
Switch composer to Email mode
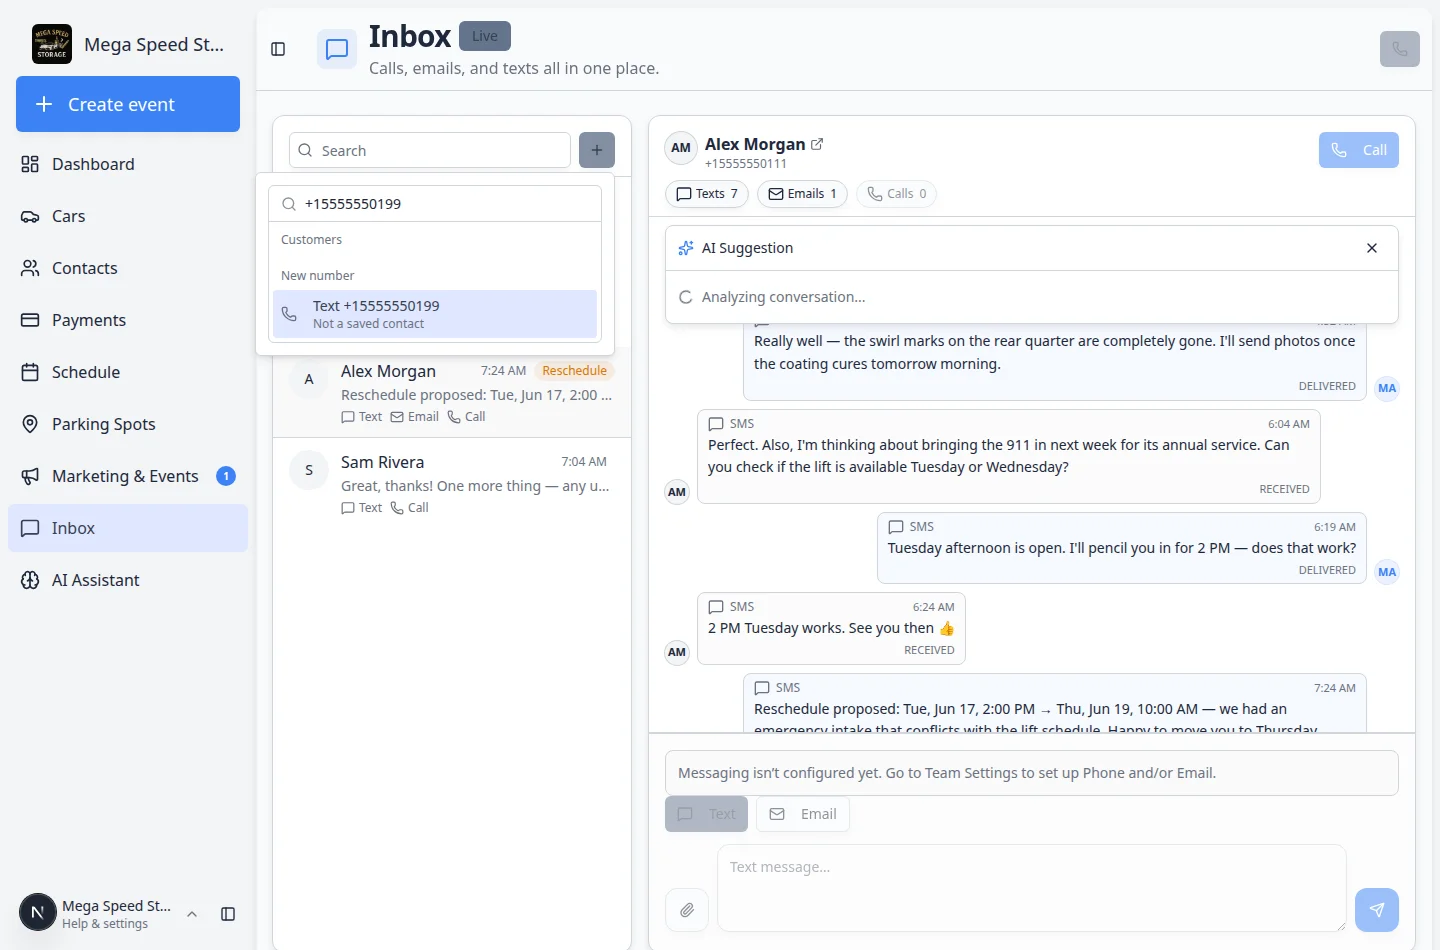tap(803, 814)
